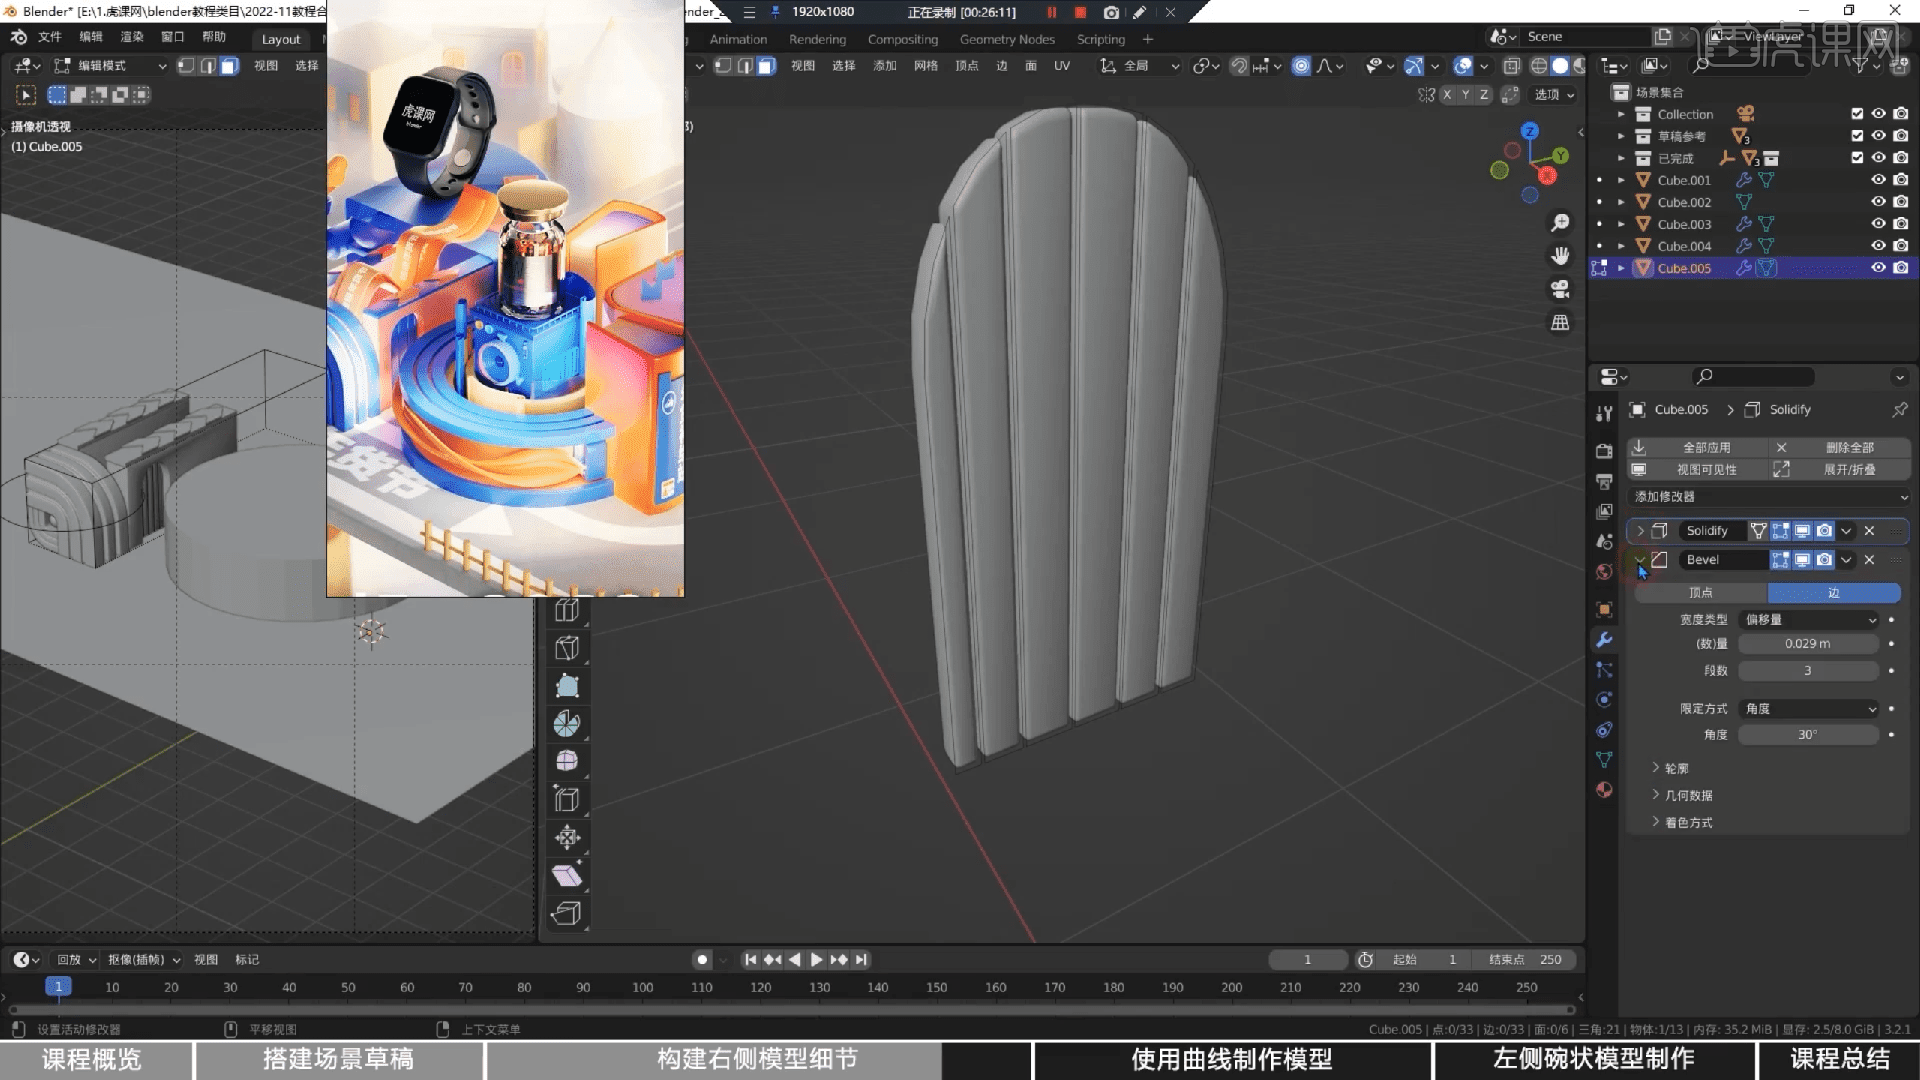
Task: Toggle Cube.005 visibility eye
Action: tap(1879, 268)
